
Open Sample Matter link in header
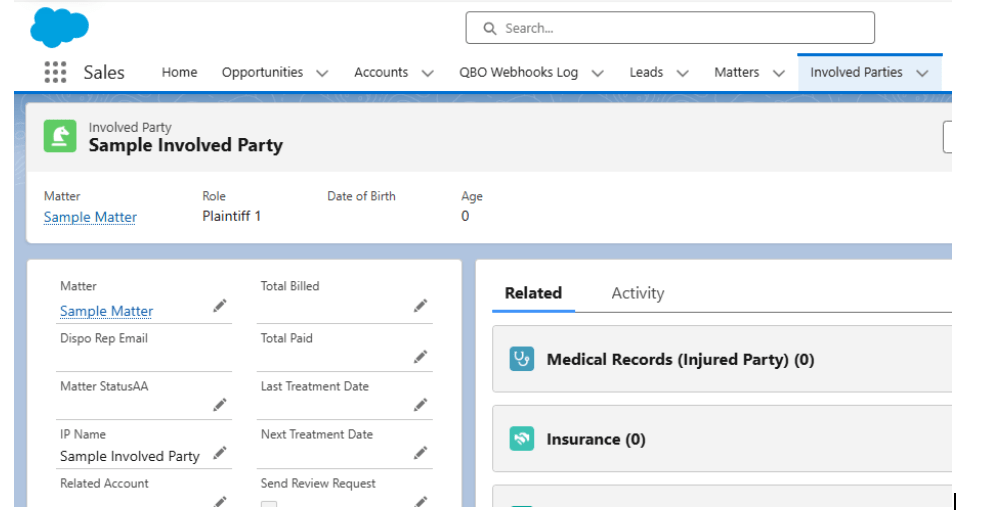pos(90,217)
